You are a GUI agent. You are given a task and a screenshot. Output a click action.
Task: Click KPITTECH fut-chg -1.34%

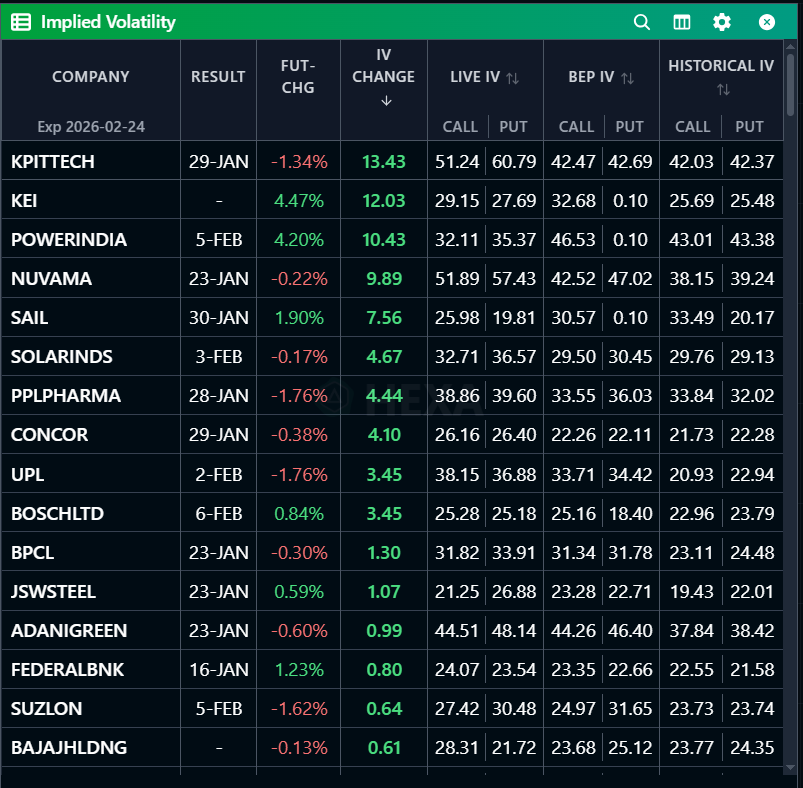pos(299,162)
